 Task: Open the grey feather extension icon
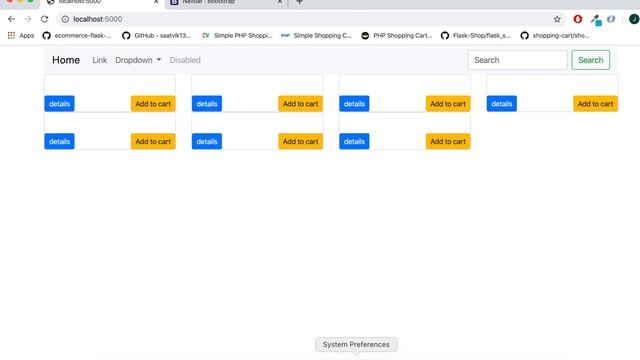(x=611, y=19)
